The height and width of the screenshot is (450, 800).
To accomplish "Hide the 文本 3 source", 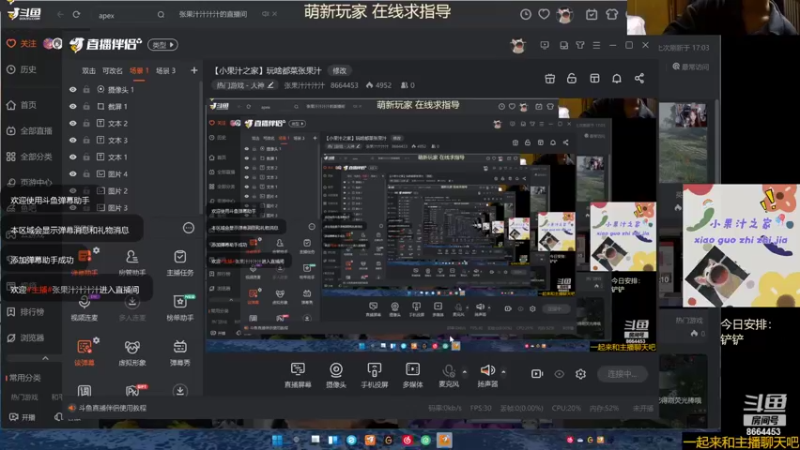I will pyautogui.click(x=73, y=140).
